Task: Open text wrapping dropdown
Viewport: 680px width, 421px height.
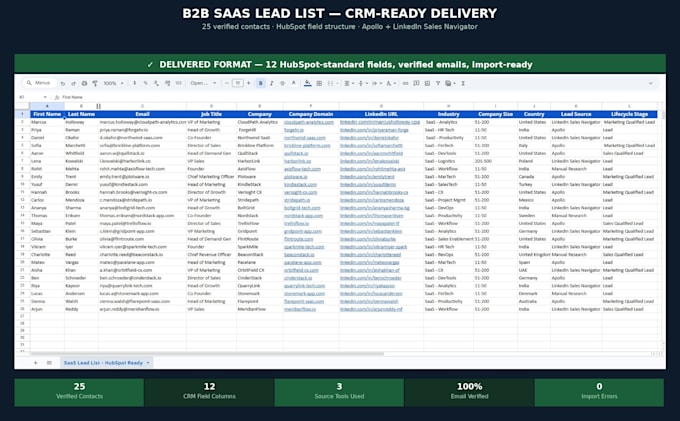Action: (376, 83)
